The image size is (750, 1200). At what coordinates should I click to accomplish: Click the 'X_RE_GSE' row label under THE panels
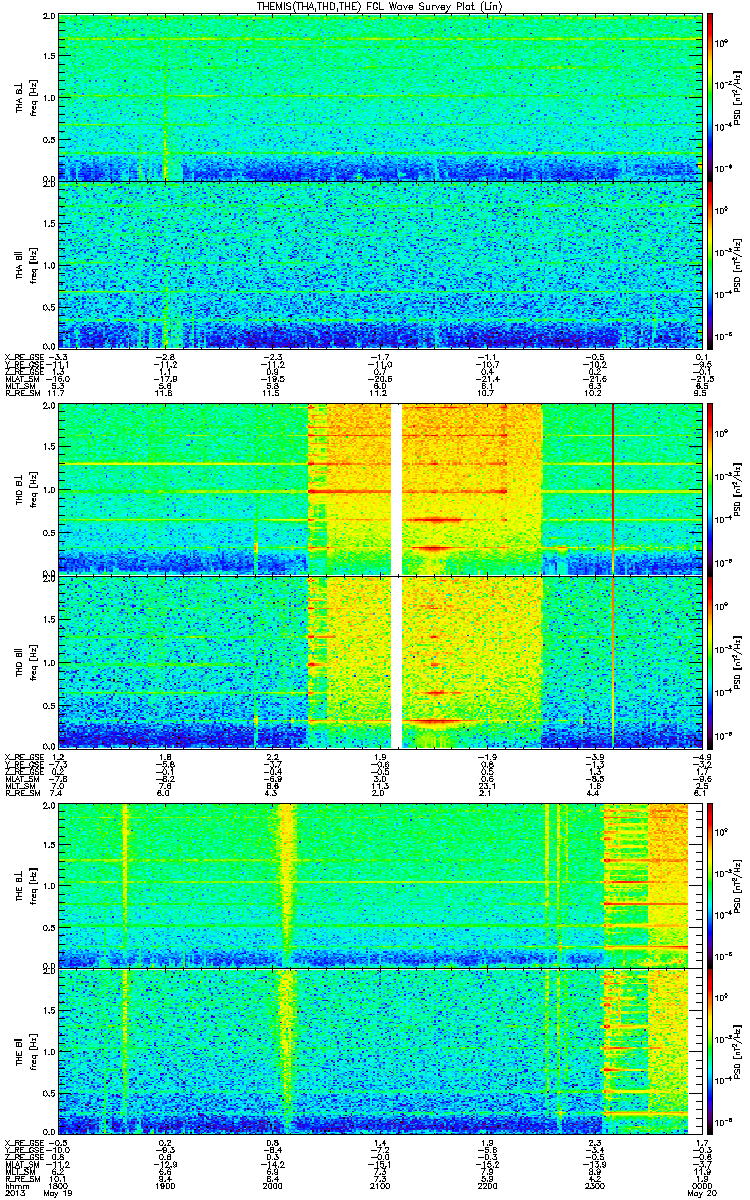[24, 1143]
